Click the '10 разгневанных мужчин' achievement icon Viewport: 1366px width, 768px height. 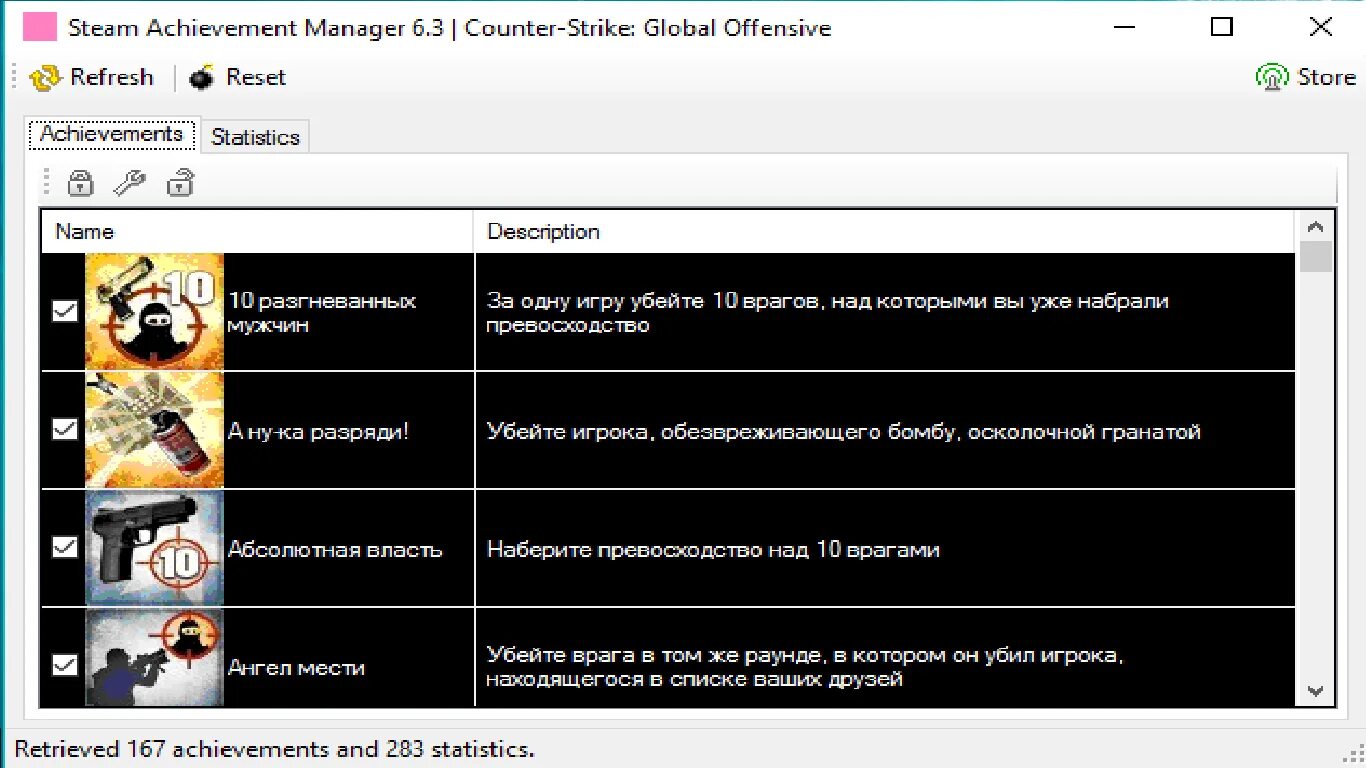[x=155, y=312]
